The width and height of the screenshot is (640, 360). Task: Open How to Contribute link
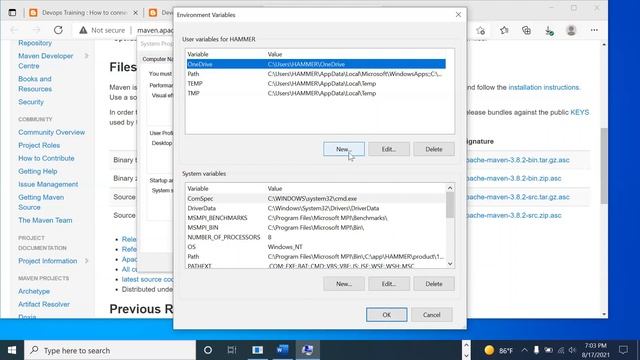(x=46, y=158)
